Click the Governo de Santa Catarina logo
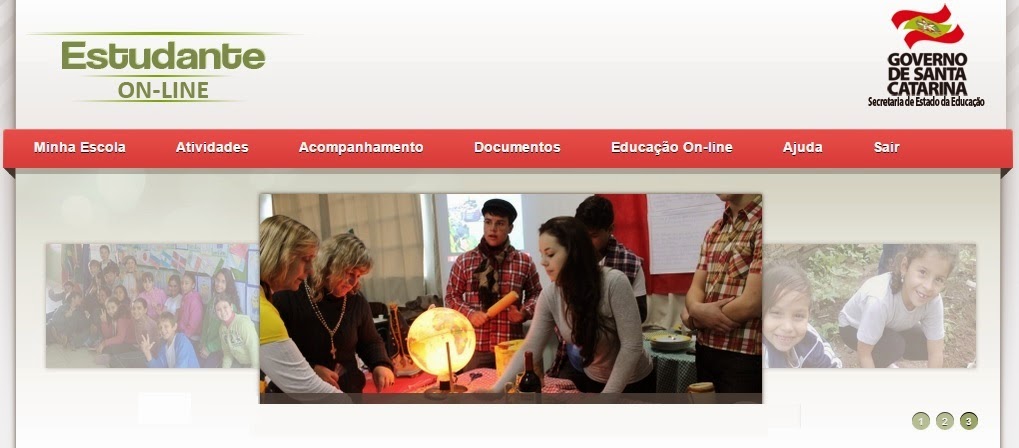Viewport: 1019px width, 448px height. pyautogui.click(x=927, y=56)
